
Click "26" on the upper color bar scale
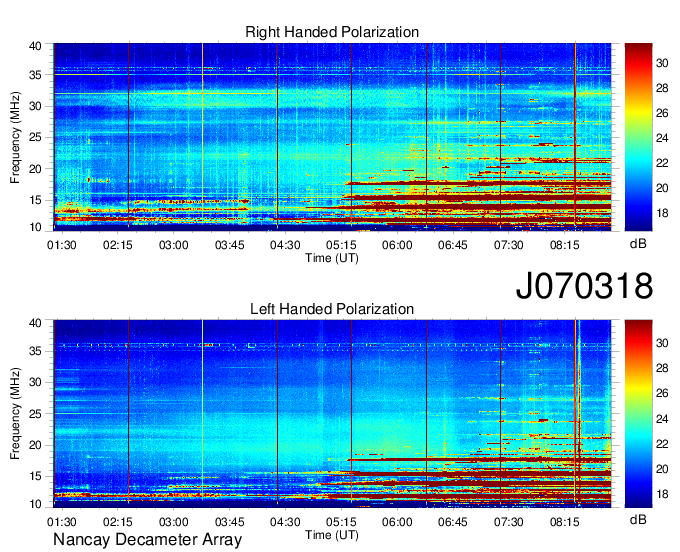(x=662, y=114)
